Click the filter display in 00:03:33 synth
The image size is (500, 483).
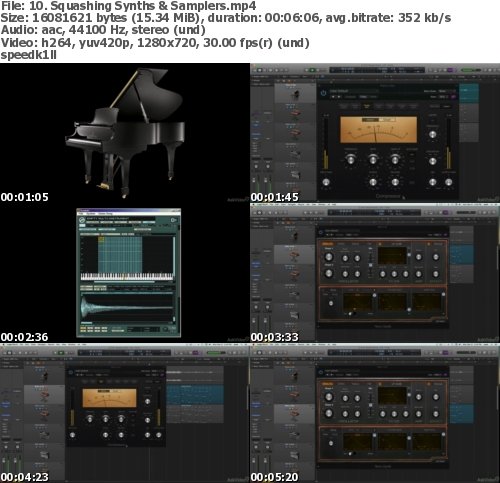click(x=392, y=255)
